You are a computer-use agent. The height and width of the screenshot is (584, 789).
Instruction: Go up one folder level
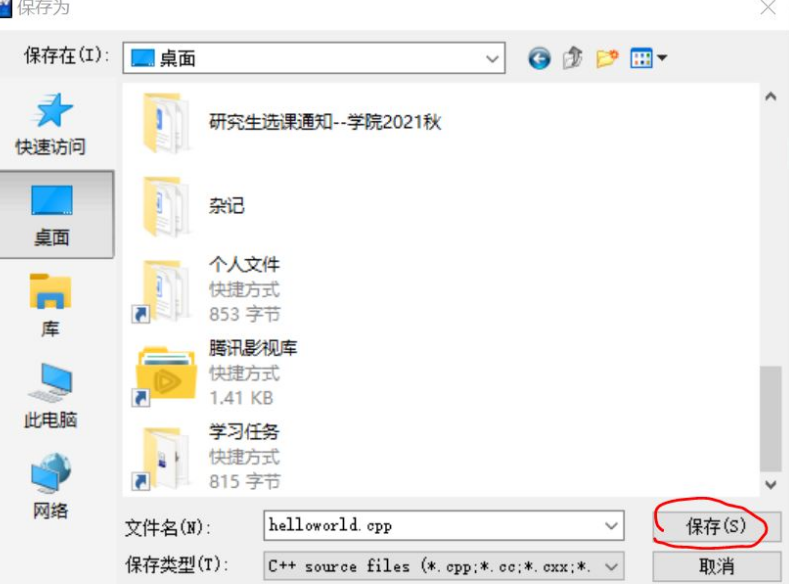pyautogui.click(x=573, y=58)
